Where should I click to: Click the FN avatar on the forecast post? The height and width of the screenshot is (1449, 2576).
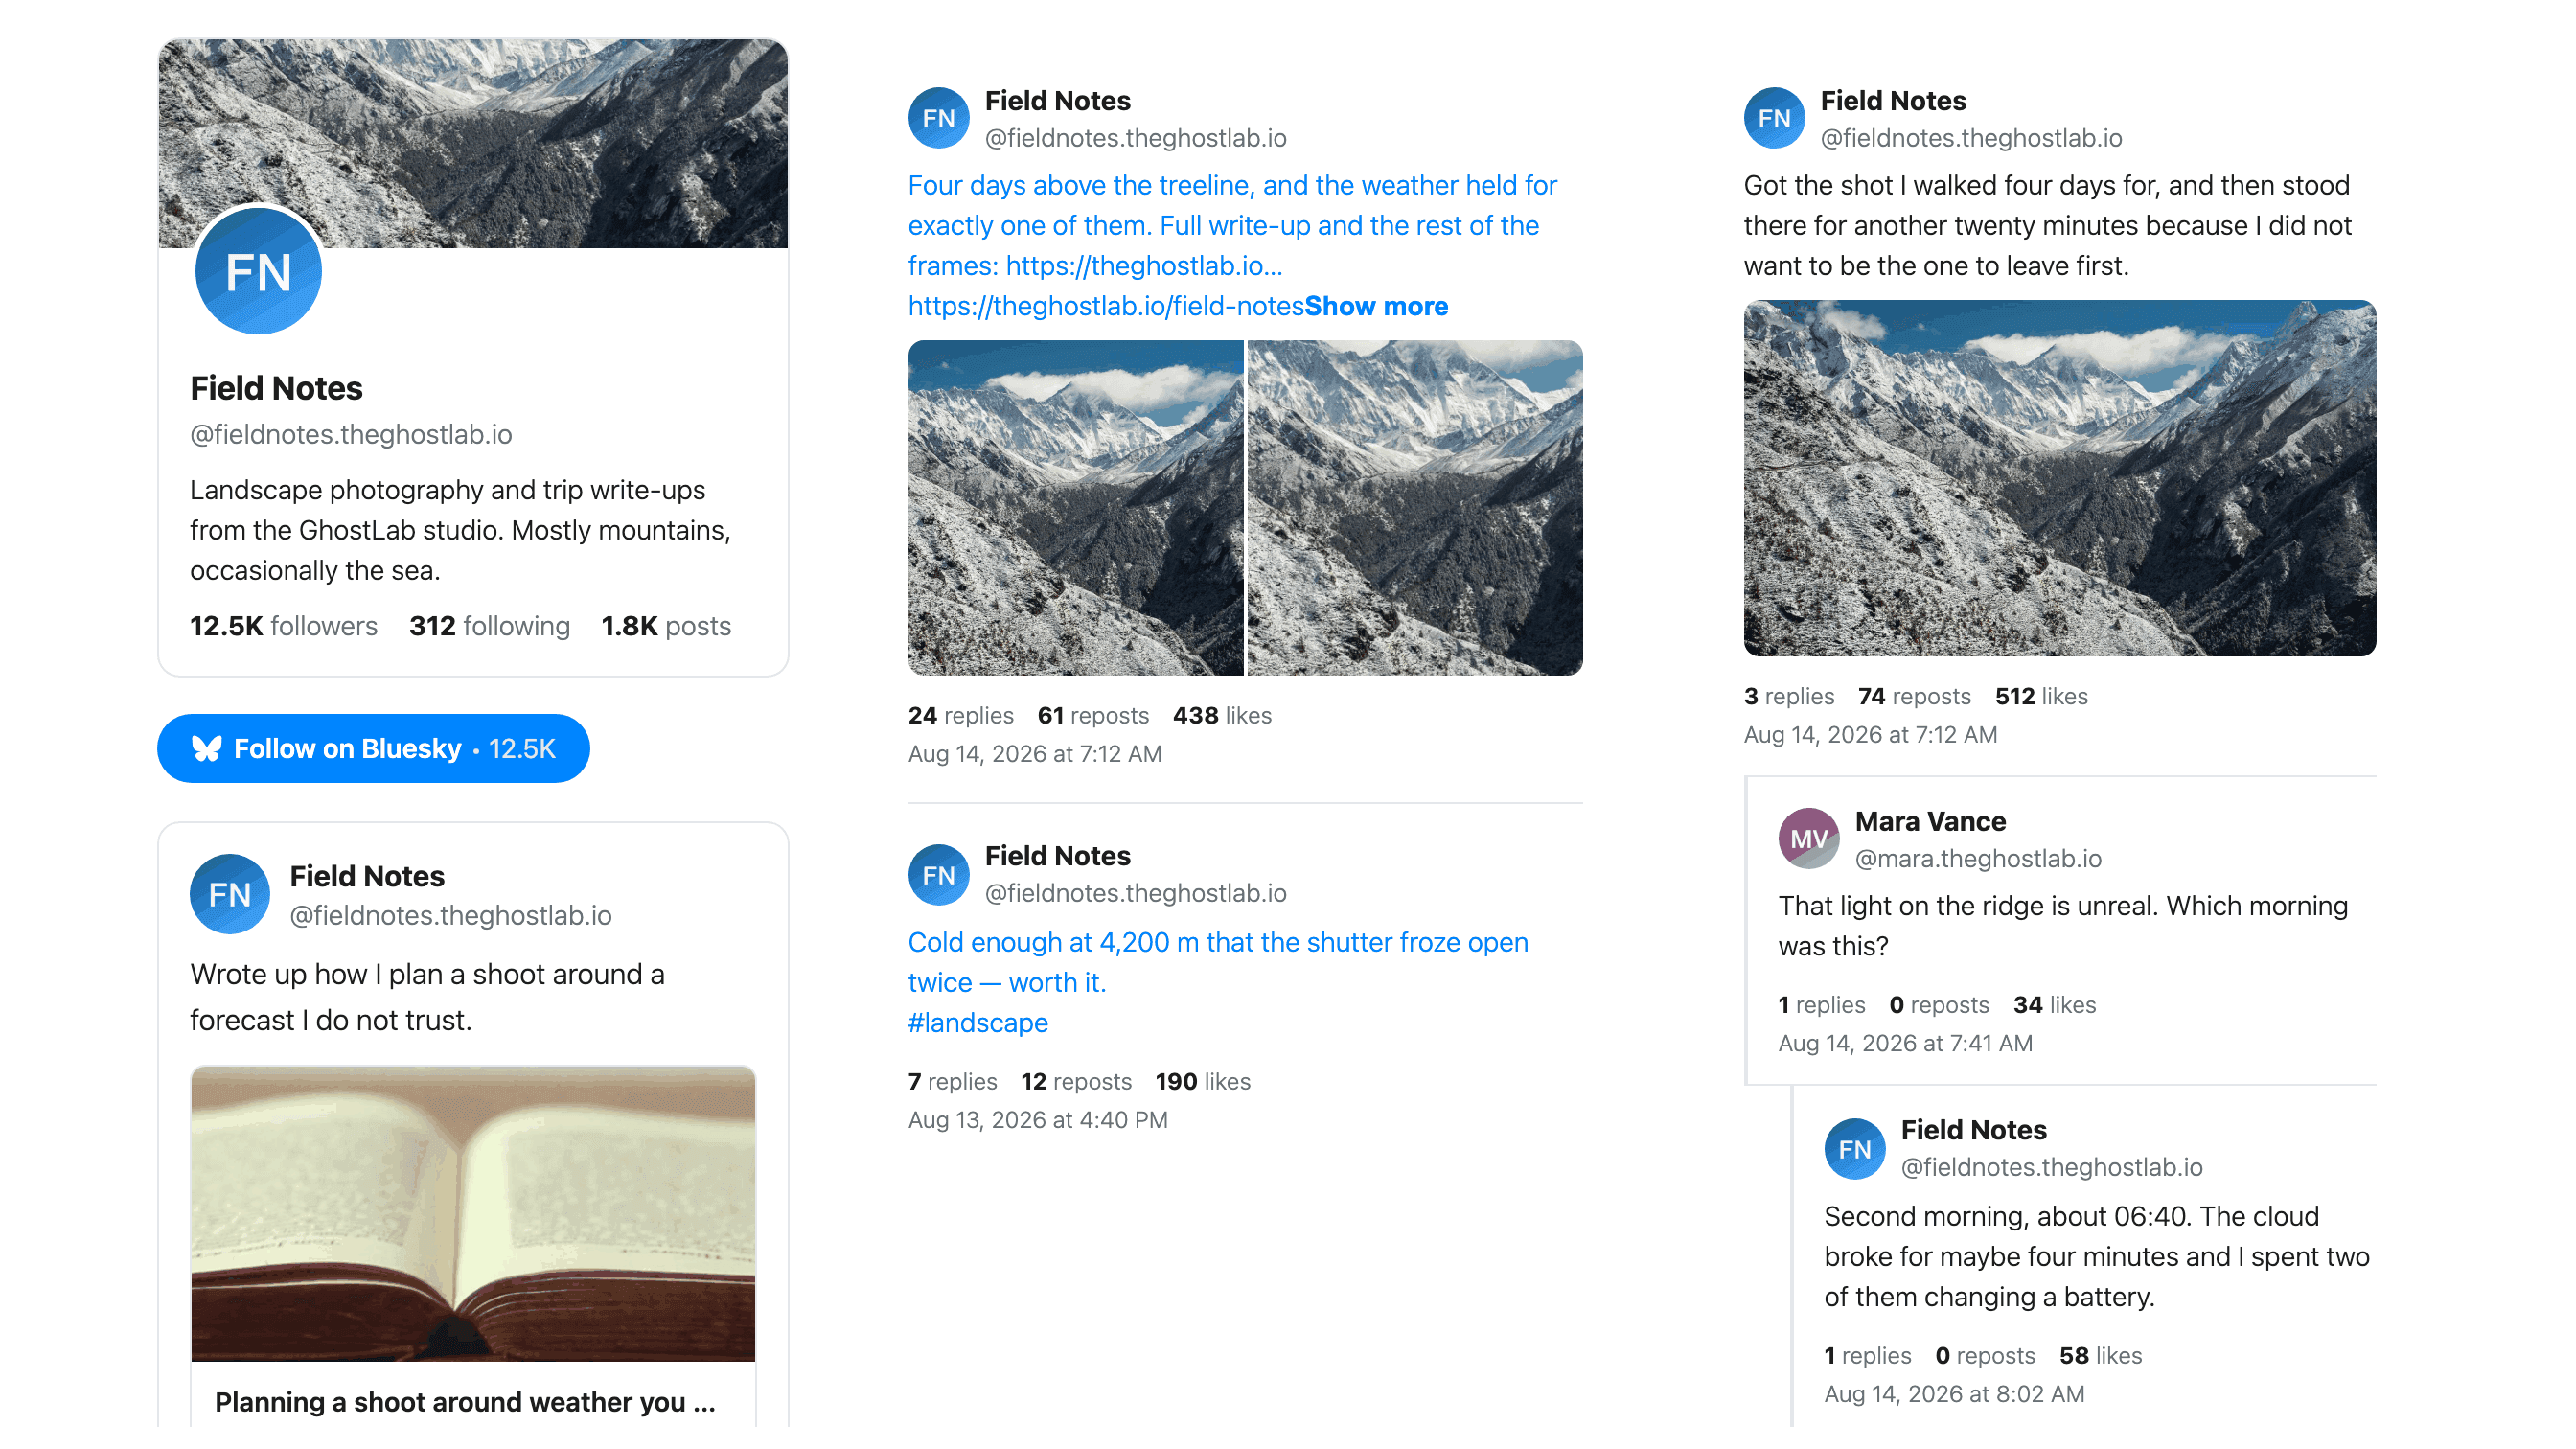(230, 894)
